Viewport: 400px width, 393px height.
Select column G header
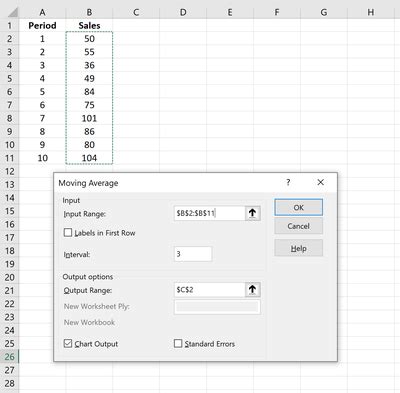pyautogui.click(x=324, y=12)
